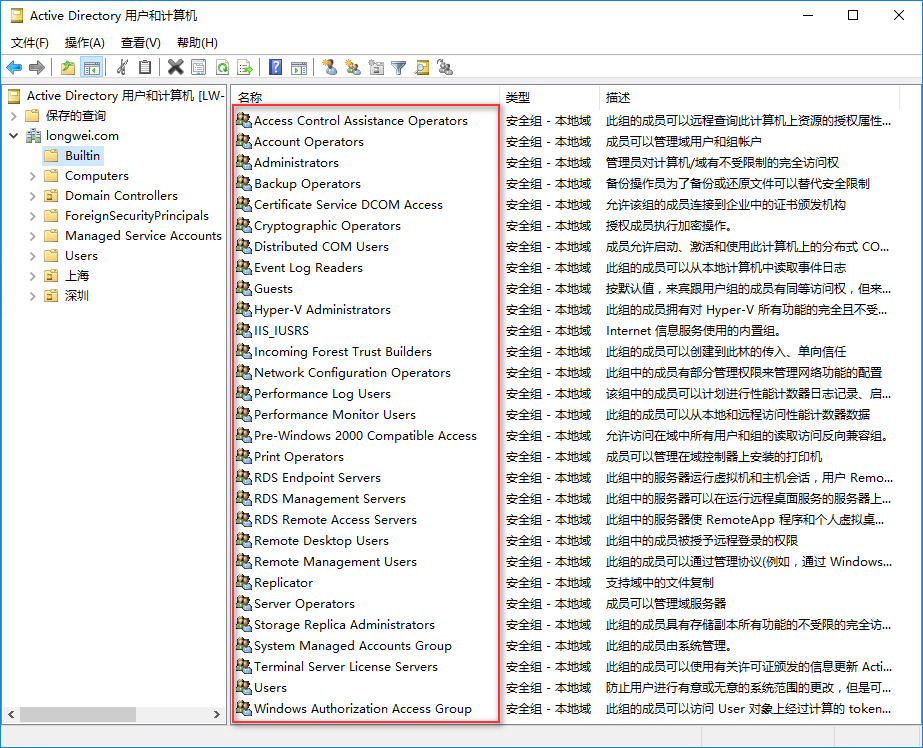Collapse the longwei.com domain node
The width and height of the screenshot is (923, 748).
tap(14, 136)
